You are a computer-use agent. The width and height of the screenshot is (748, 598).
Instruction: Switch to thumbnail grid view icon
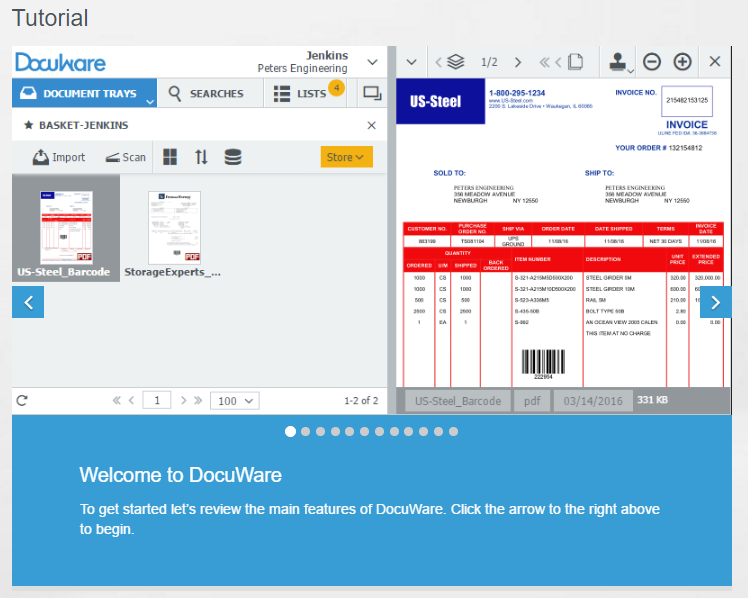[x=170, y=157]
